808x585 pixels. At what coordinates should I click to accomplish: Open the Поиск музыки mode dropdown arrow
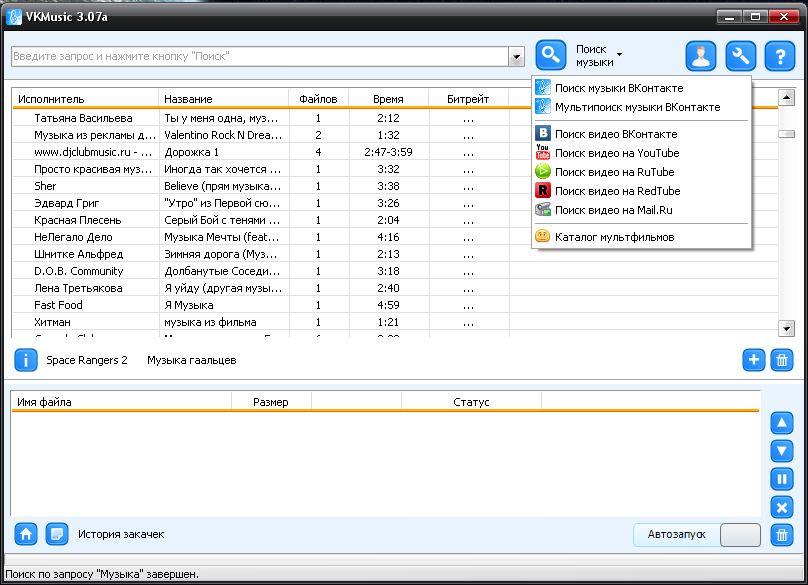619,54
